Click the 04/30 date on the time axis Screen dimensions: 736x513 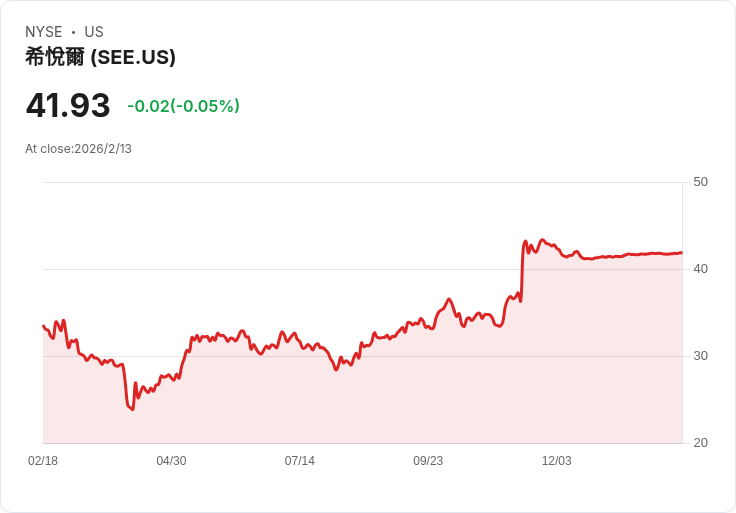point(171,461)
